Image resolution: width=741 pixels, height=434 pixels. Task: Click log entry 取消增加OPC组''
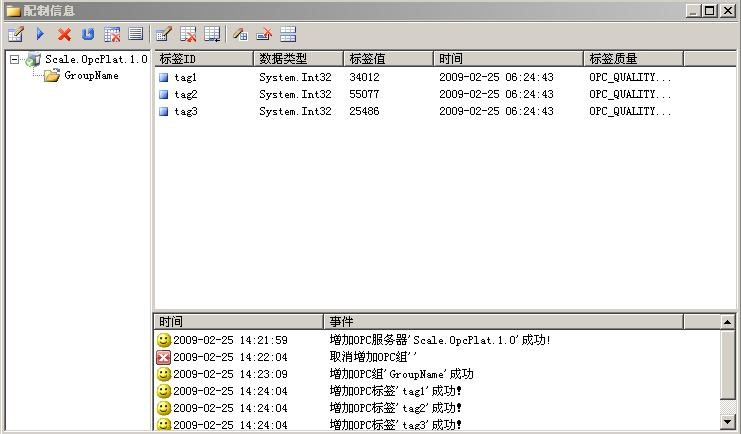tap(373, 357)
